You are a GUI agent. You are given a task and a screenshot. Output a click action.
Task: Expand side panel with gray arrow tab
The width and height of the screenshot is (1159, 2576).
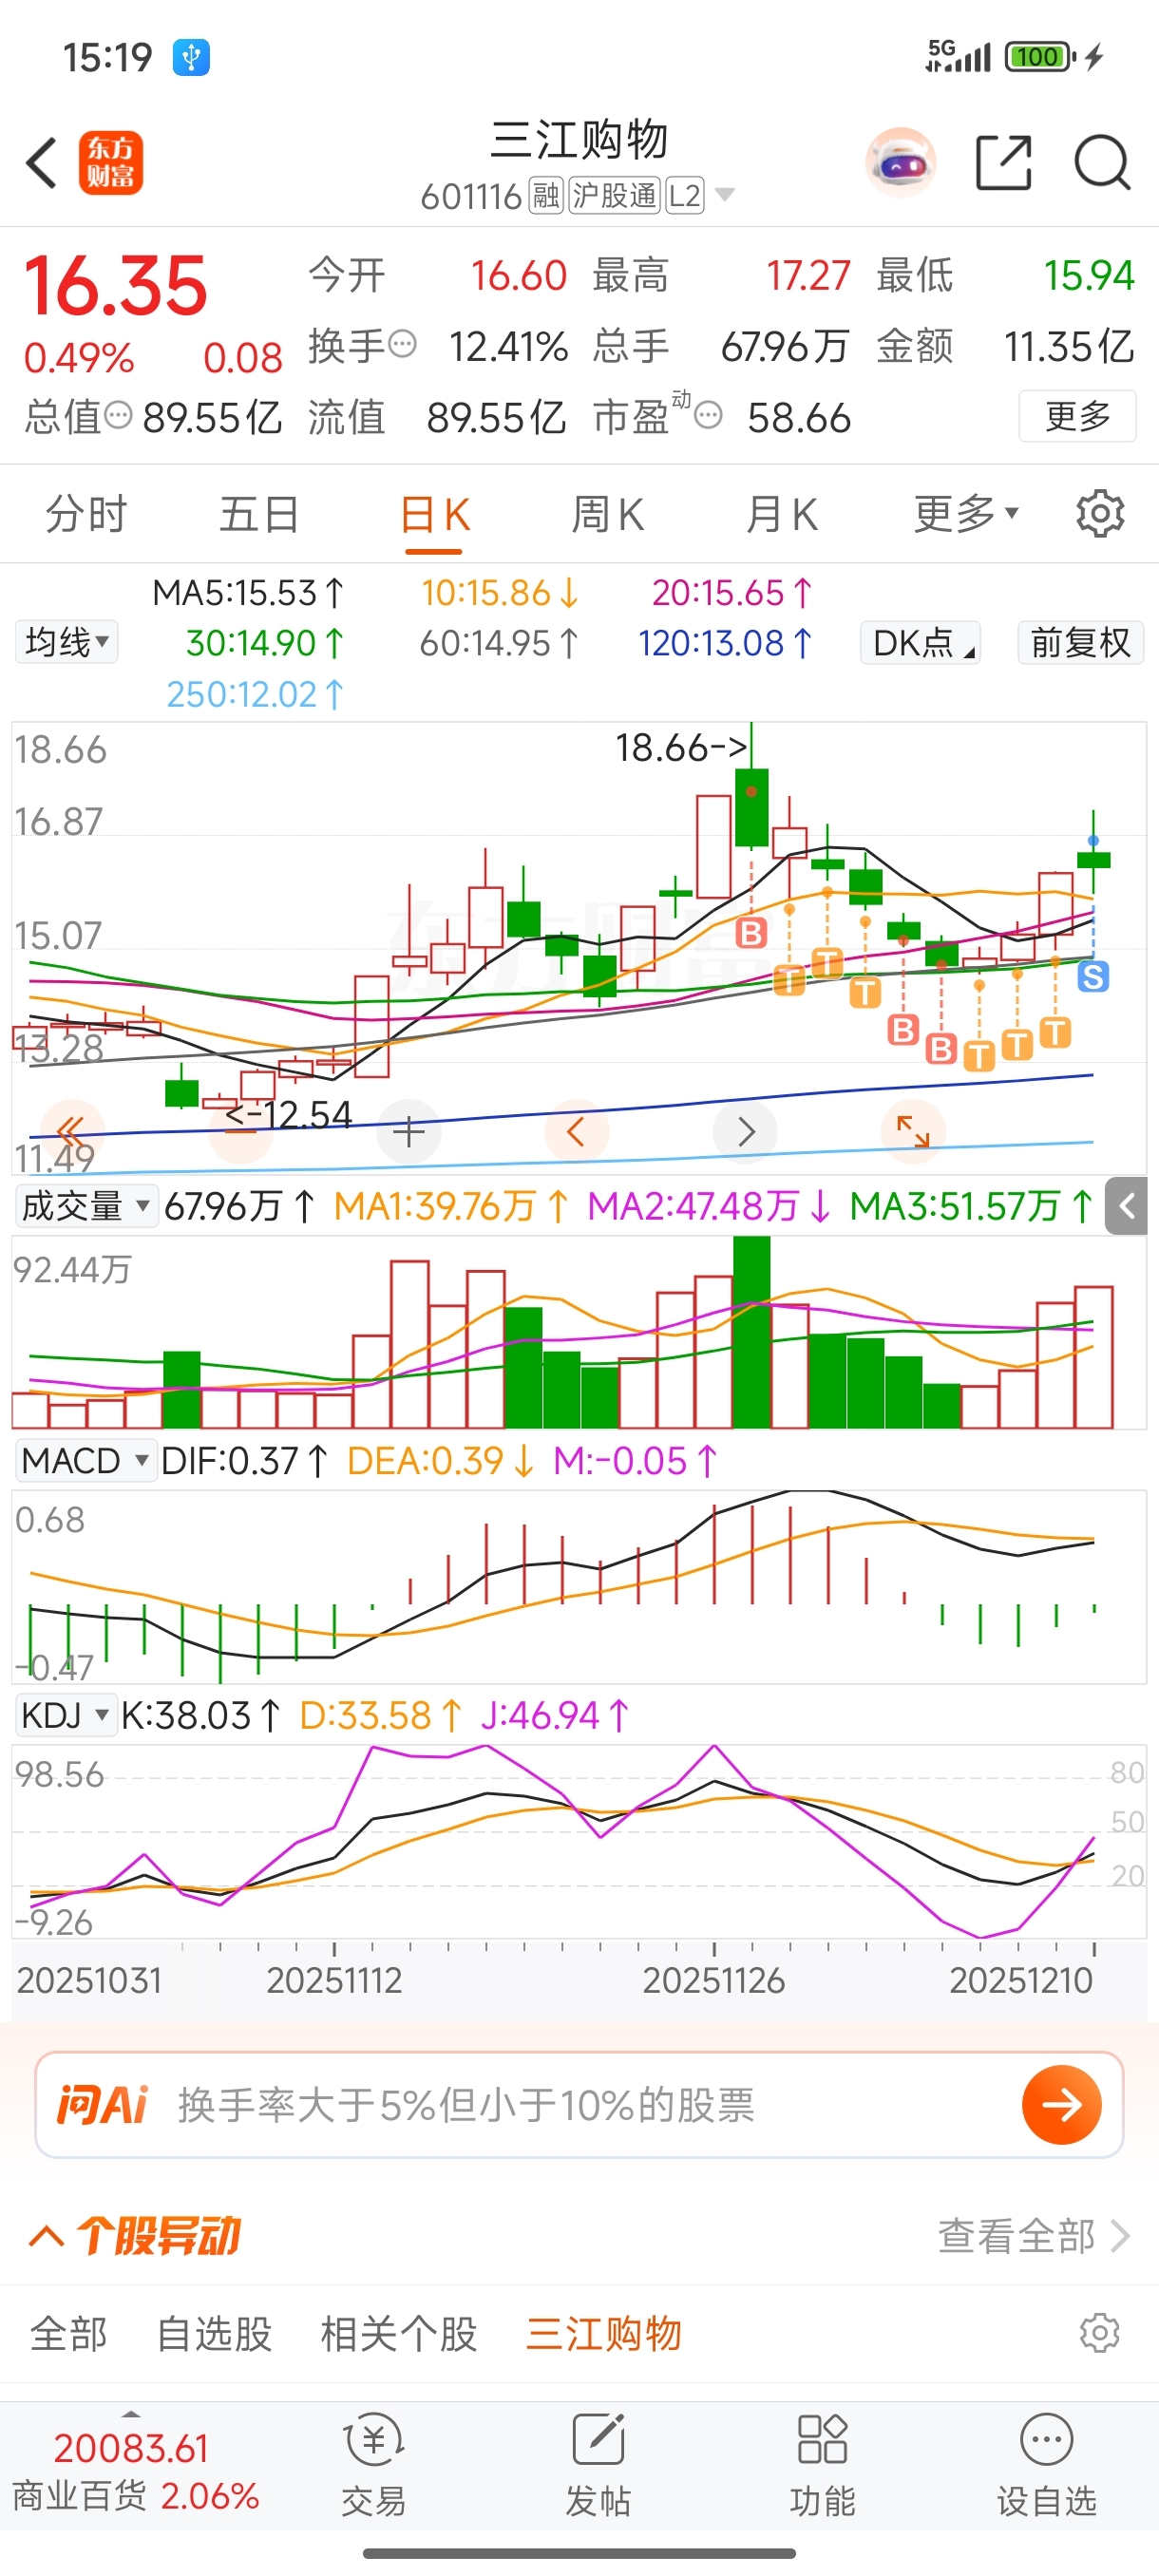point(1127,1206)
